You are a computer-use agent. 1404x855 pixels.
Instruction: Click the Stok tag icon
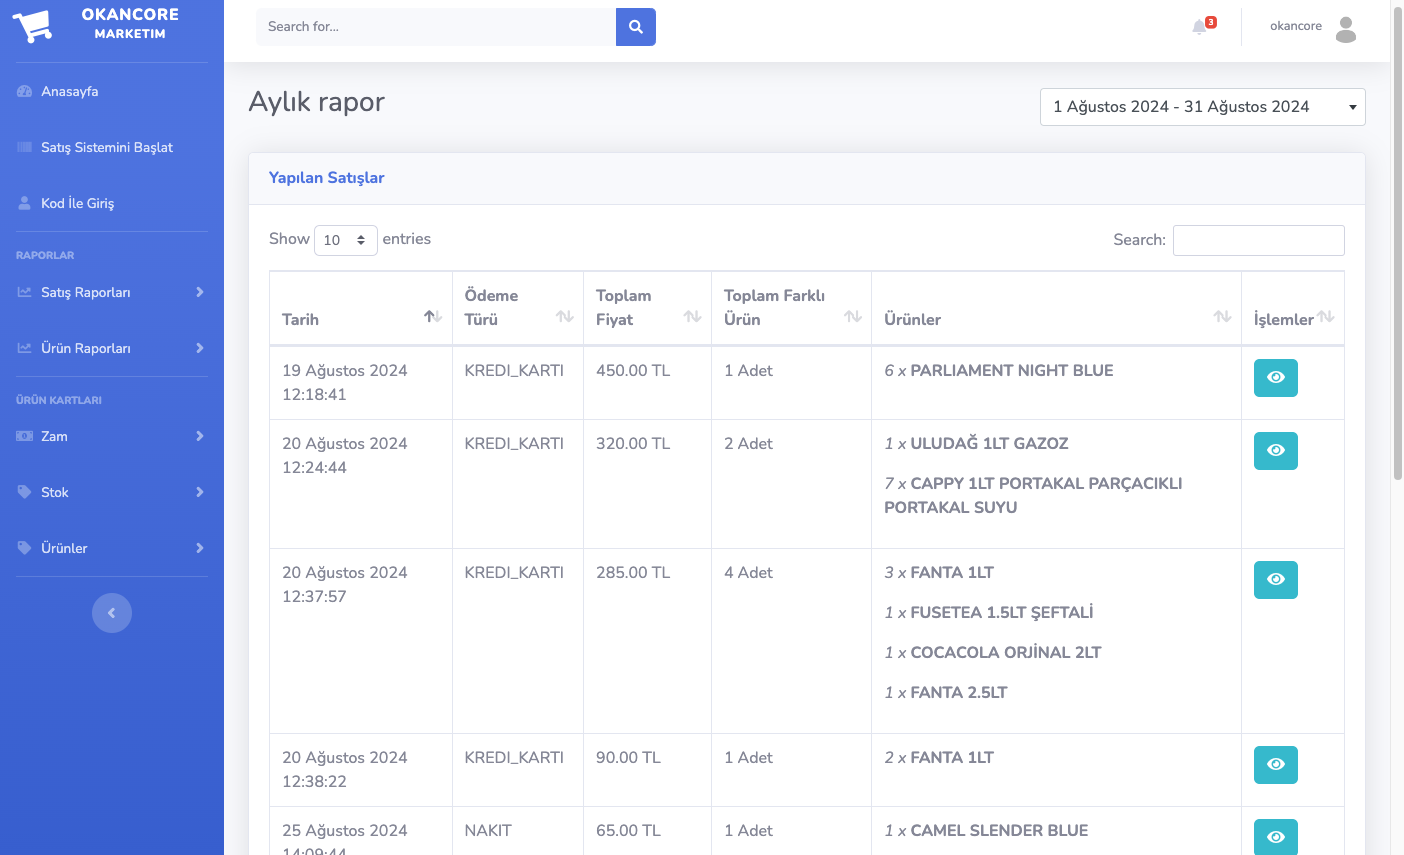(25, 492)
